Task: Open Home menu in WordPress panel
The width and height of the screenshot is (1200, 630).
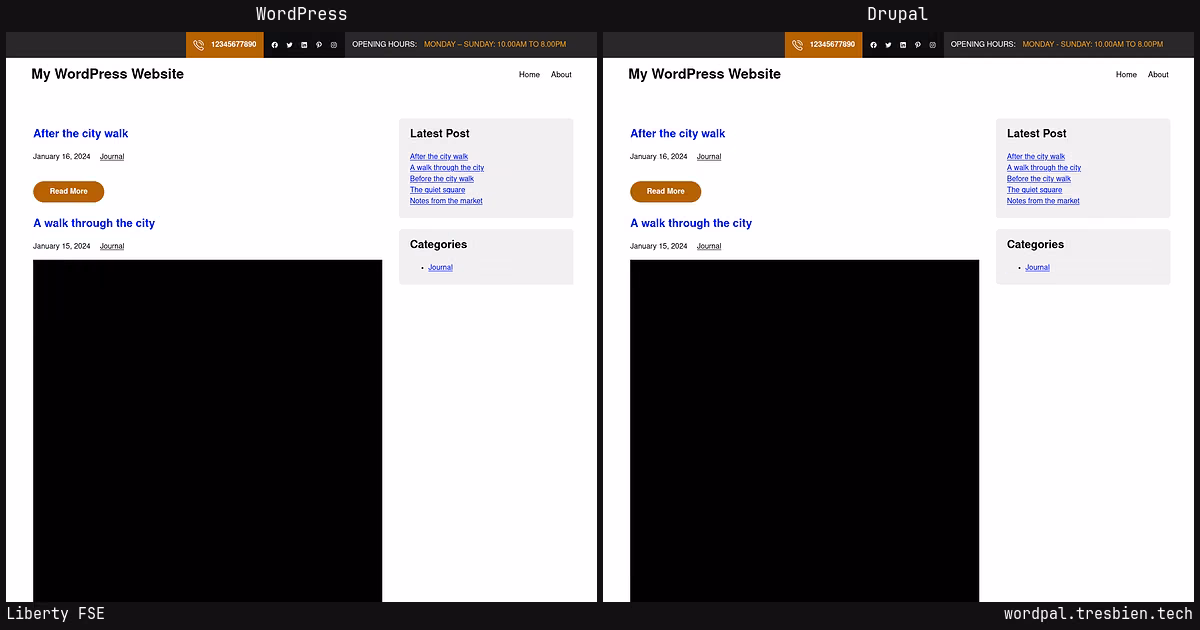Action: 529,75
